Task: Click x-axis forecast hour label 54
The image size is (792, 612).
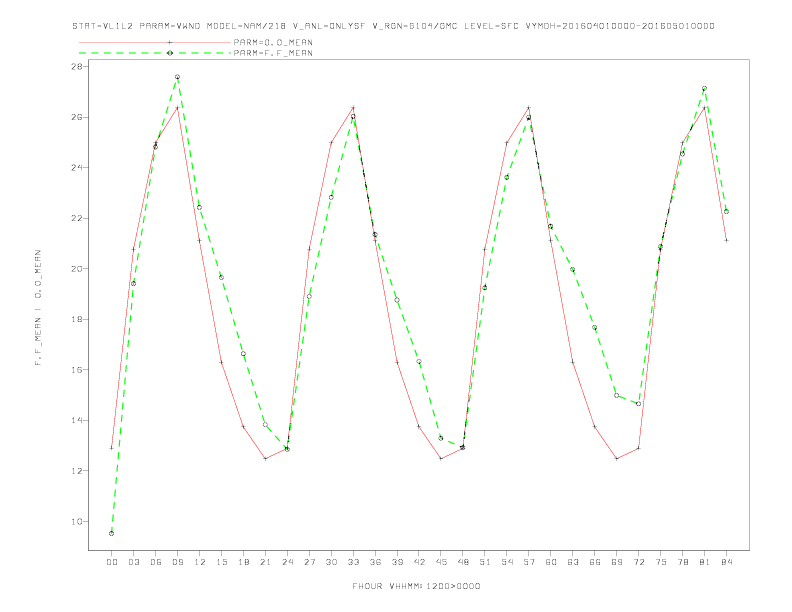Action: 507,562
